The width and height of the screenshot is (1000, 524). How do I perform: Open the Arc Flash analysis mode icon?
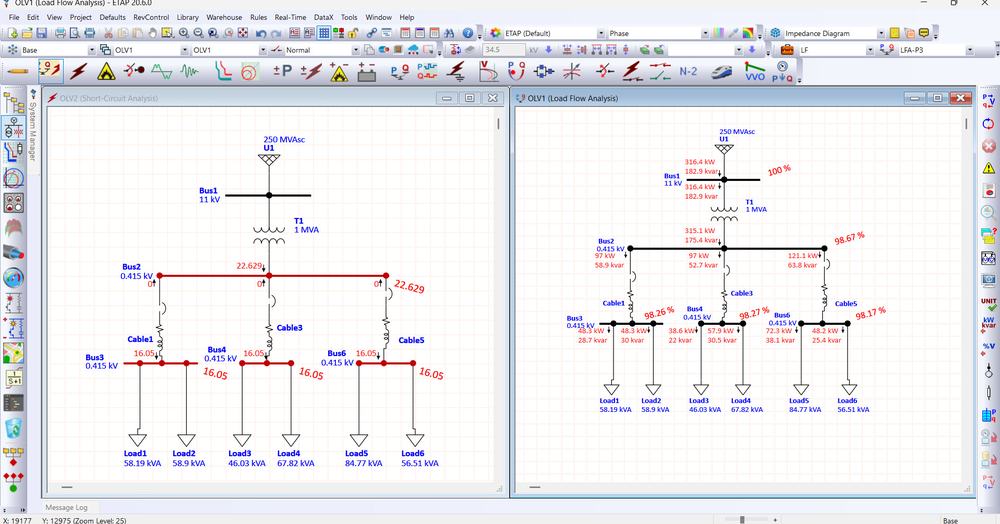click(107, 71)
